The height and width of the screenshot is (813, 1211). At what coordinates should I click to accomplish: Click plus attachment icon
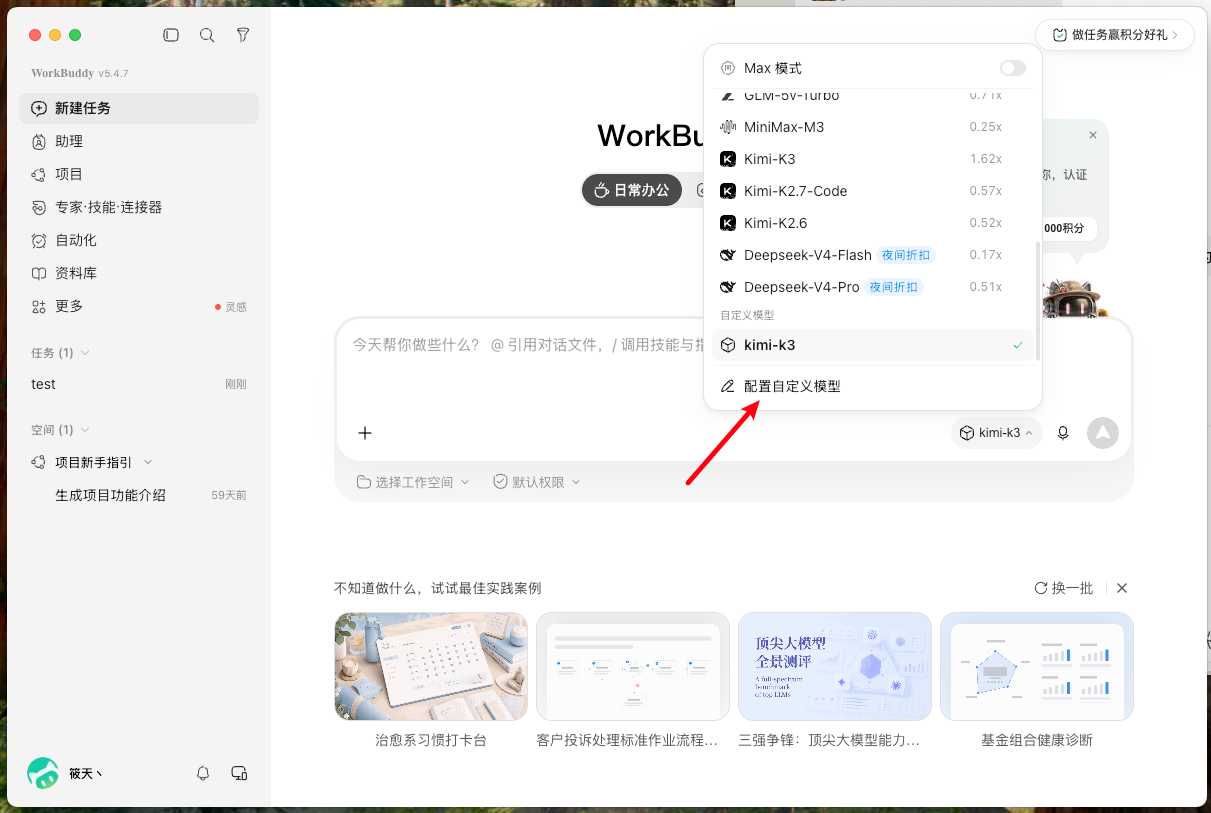click(365, 433)
